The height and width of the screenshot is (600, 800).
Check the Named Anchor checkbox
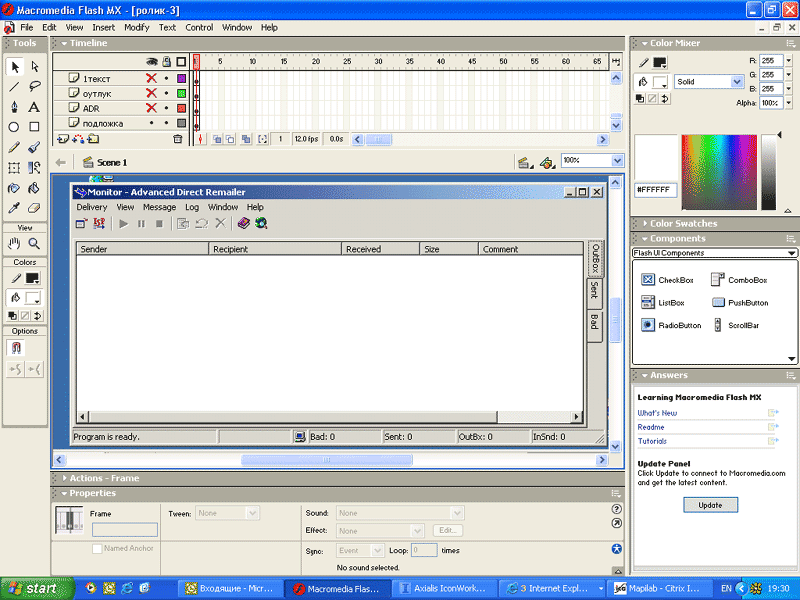tap(97, 548)
